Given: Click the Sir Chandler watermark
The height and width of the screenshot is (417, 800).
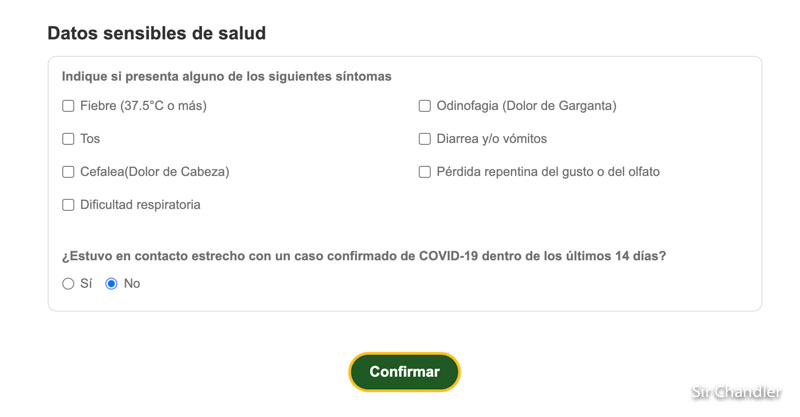Looking at the screenshot, I should [738, 392].
